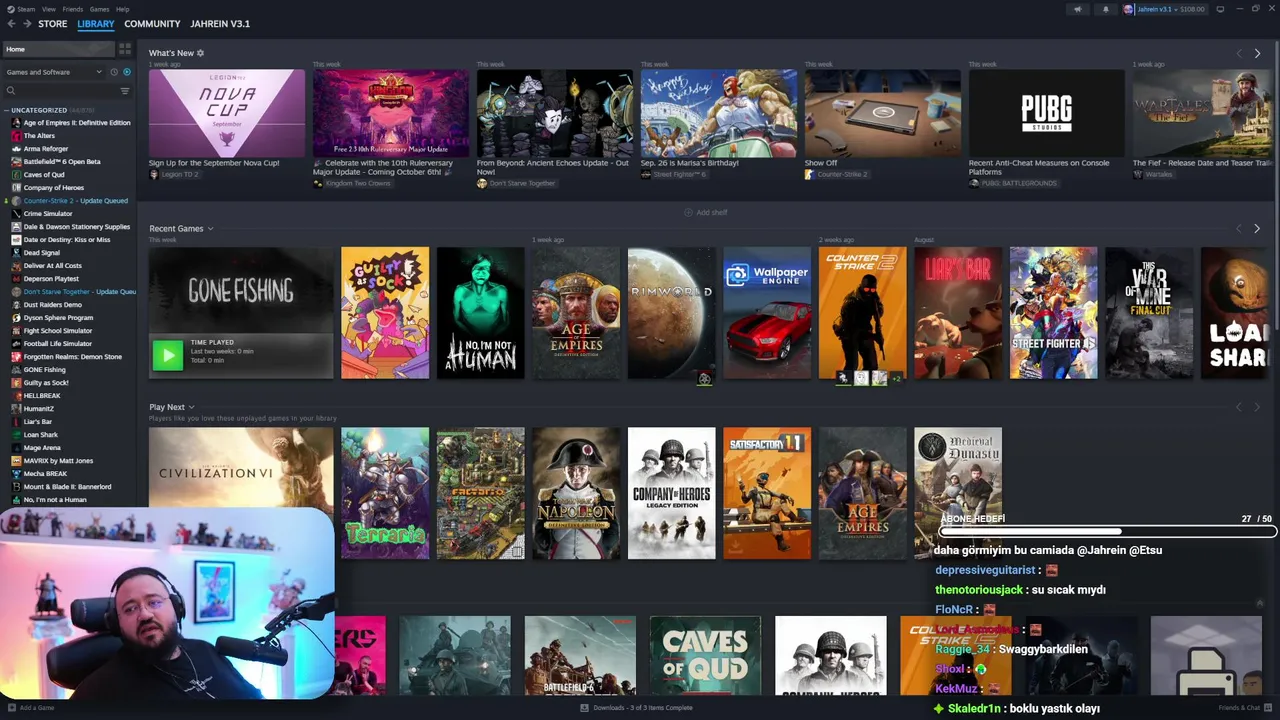Open Friends & Chat panel
This screenshot has width=1280, height=720.
coord(1246,708)
